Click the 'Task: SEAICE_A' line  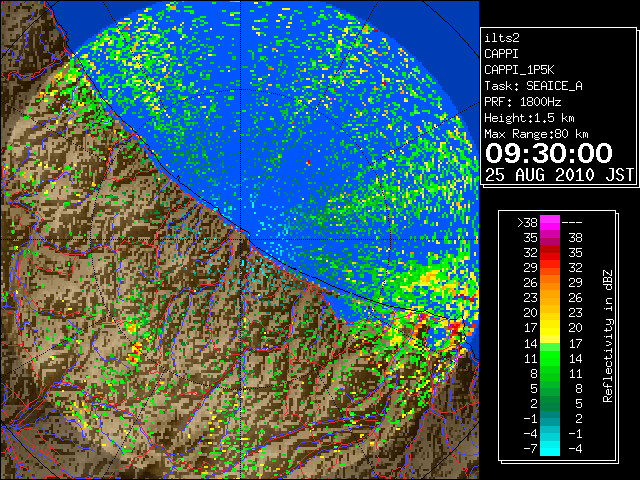pos(533,86)
